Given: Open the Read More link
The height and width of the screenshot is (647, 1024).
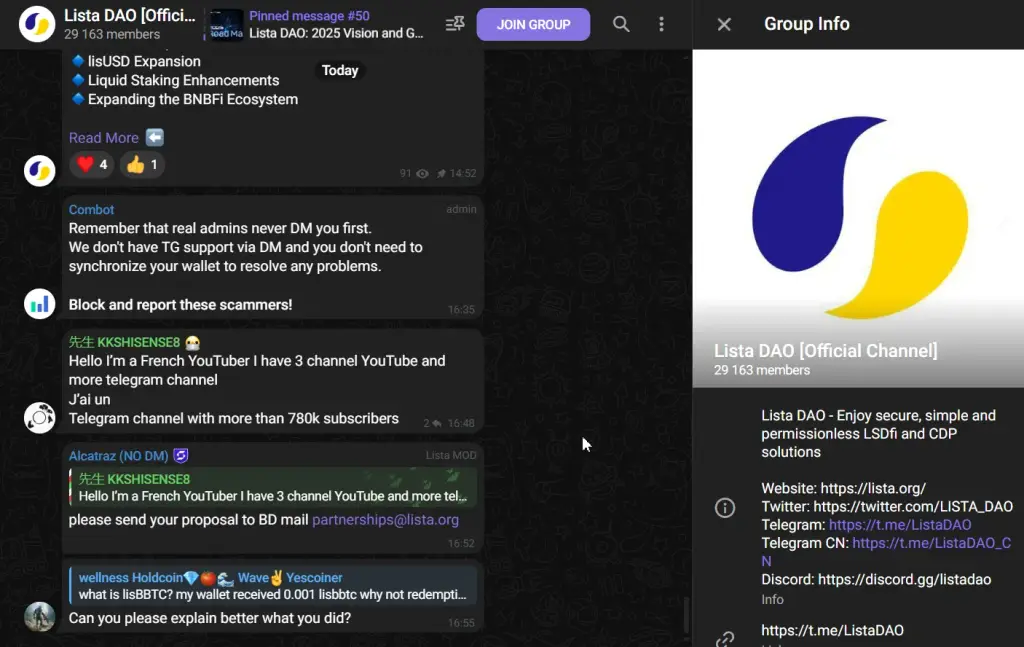Looking at the screenshot, I should tap(104, 138).
